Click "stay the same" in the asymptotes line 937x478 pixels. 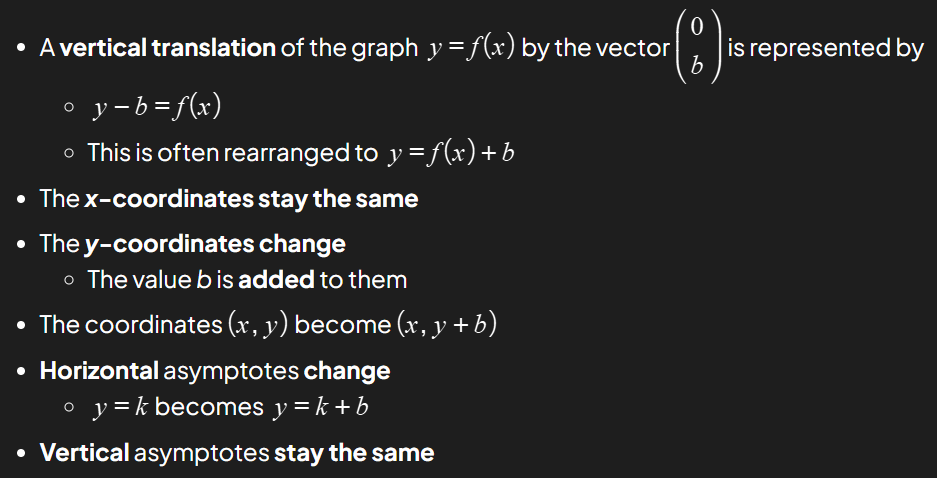coord(354,452)
